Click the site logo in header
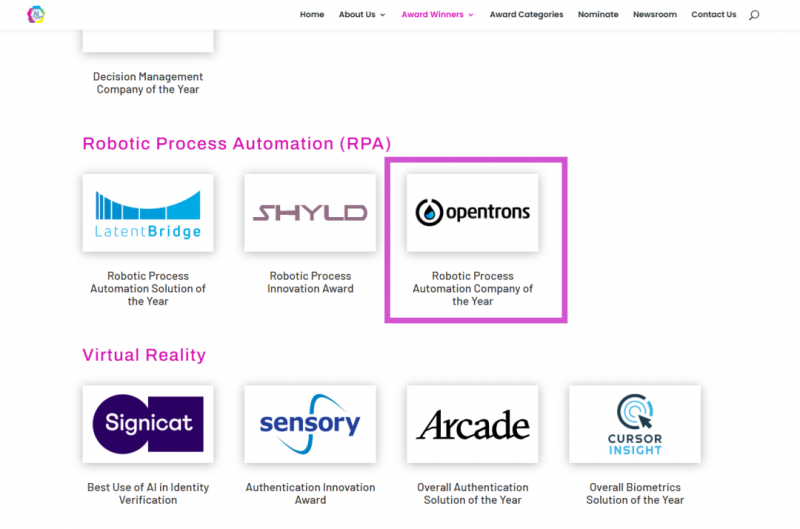 click(x=36, y=15)
